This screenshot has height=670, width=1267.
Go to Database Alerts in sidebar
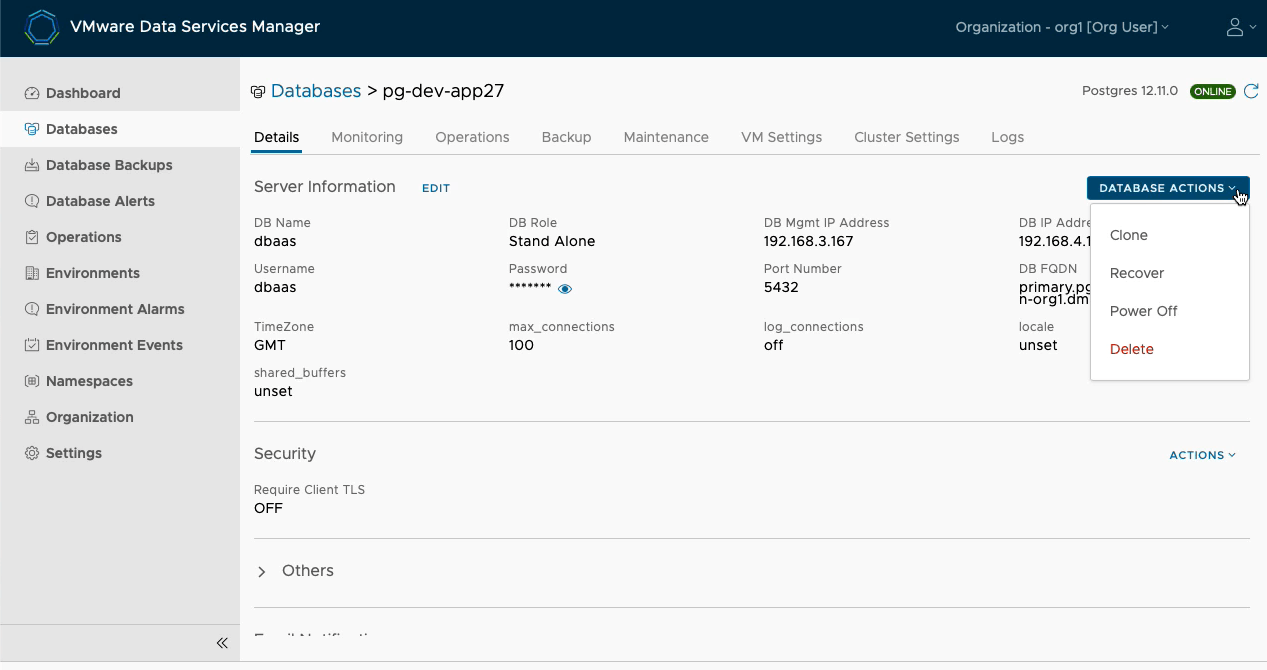point(100,201)
